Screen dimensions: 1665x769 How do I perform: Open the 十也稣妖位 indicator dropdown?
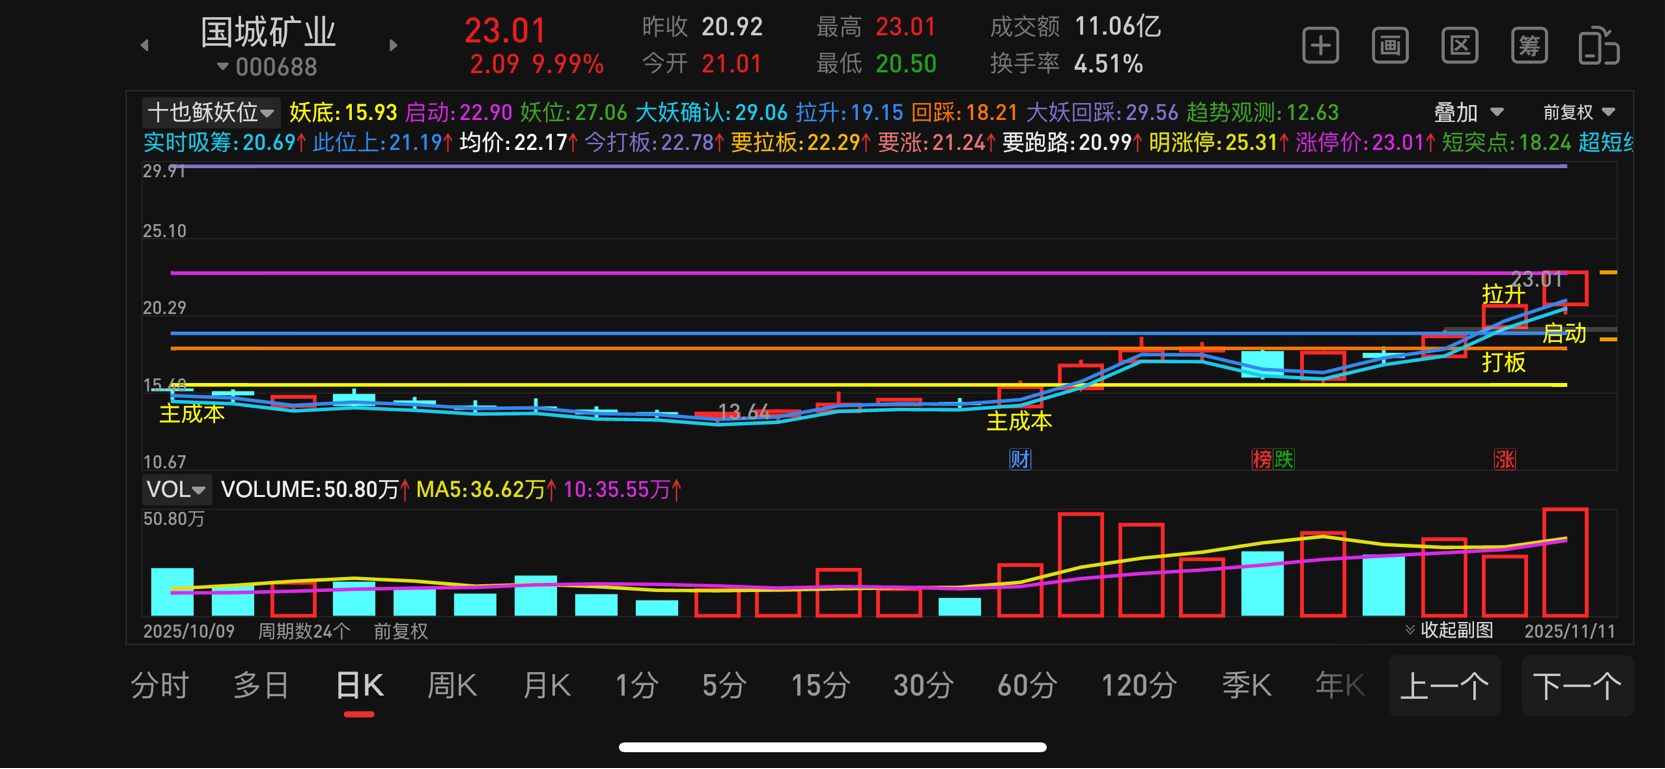point(210,113)
